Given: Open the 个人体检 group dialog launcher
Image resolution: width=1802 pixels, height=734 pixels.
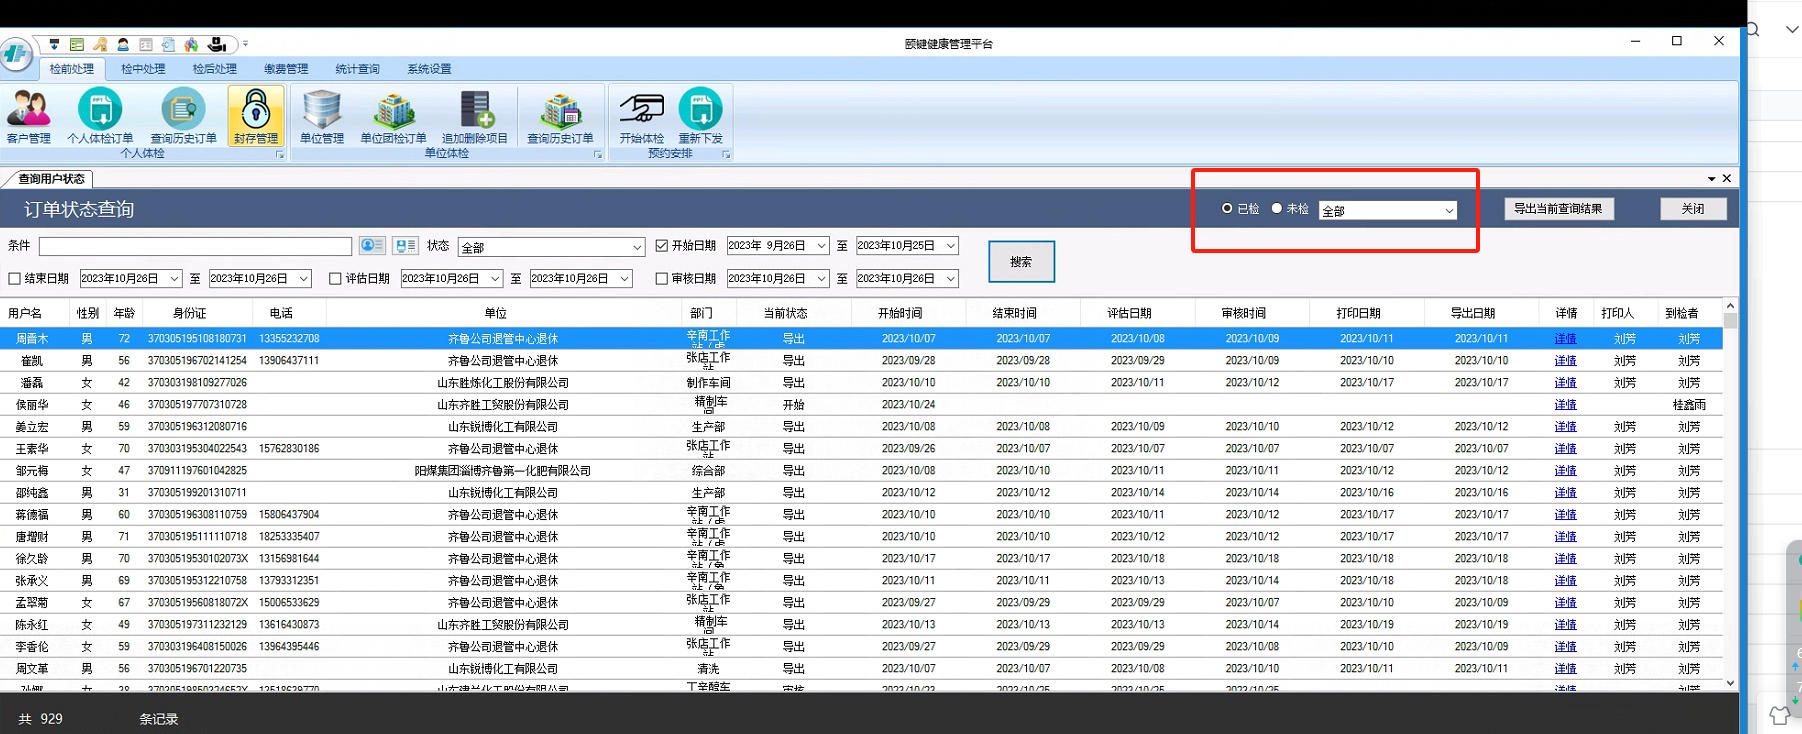Looking at the screenshot, I should point(280,155).
